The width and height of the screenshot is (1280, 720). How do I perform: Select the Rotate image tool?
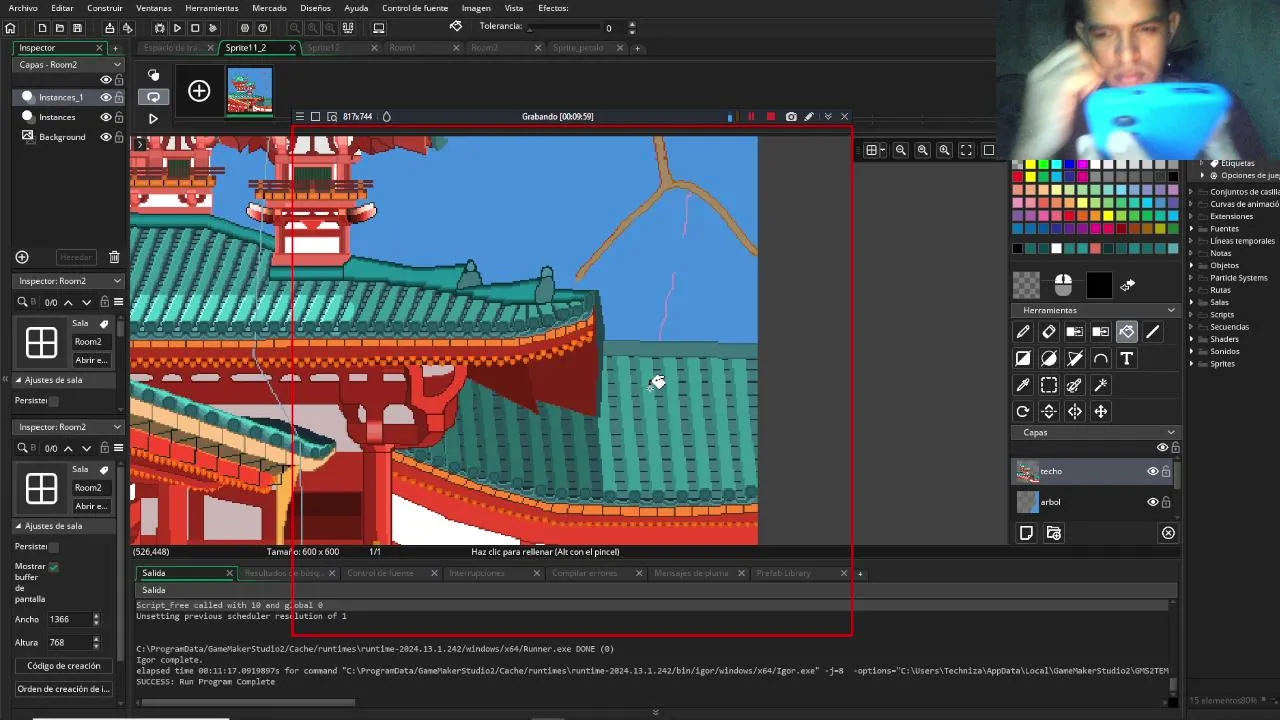pyautogui.click(x=1023, y=411)
